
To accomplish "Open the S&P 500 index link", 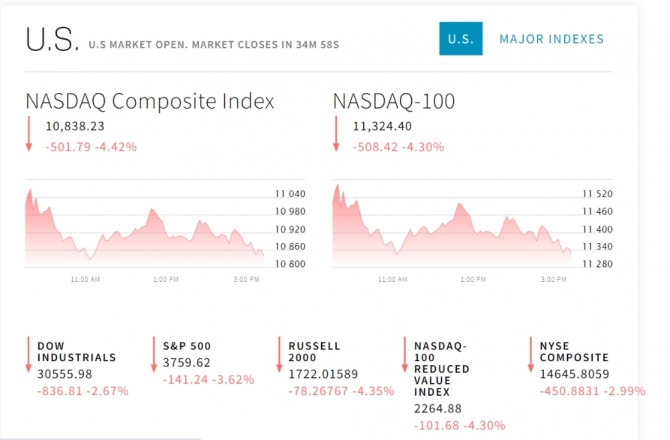I will click(187, 346).
